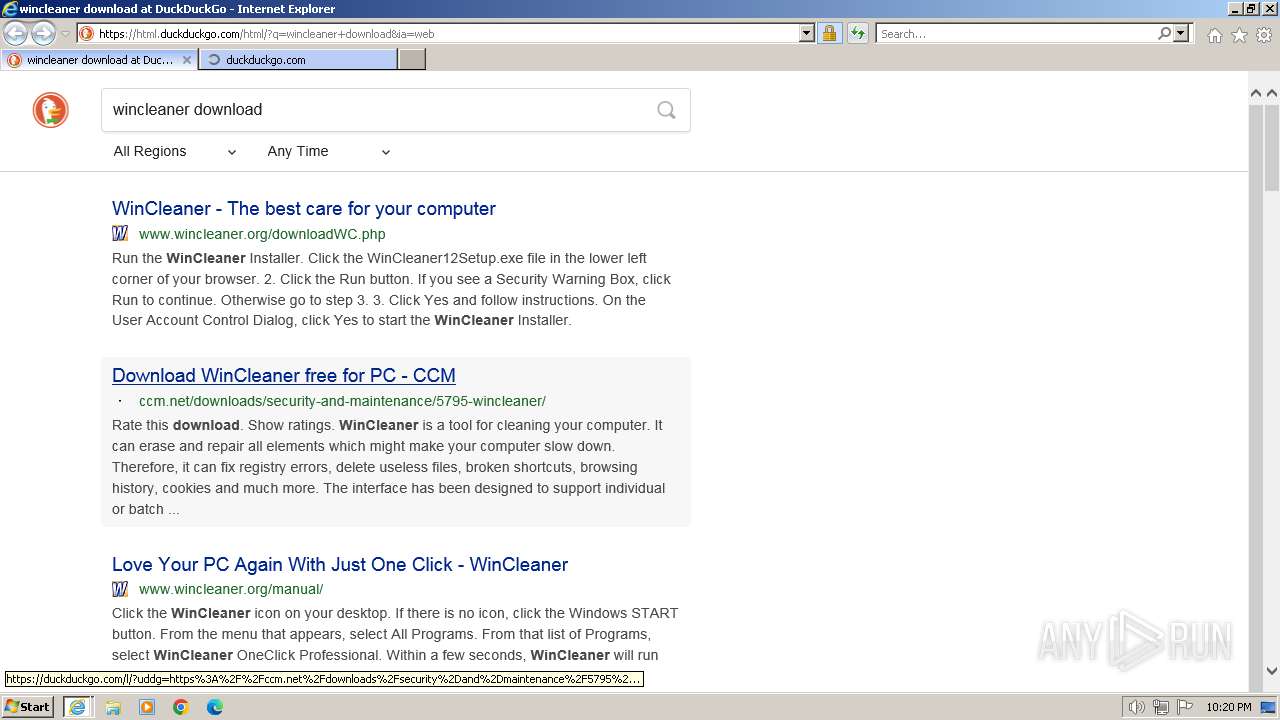
Task: Click the Action Center flag tray icon
Action: [x=1184, y=707]
